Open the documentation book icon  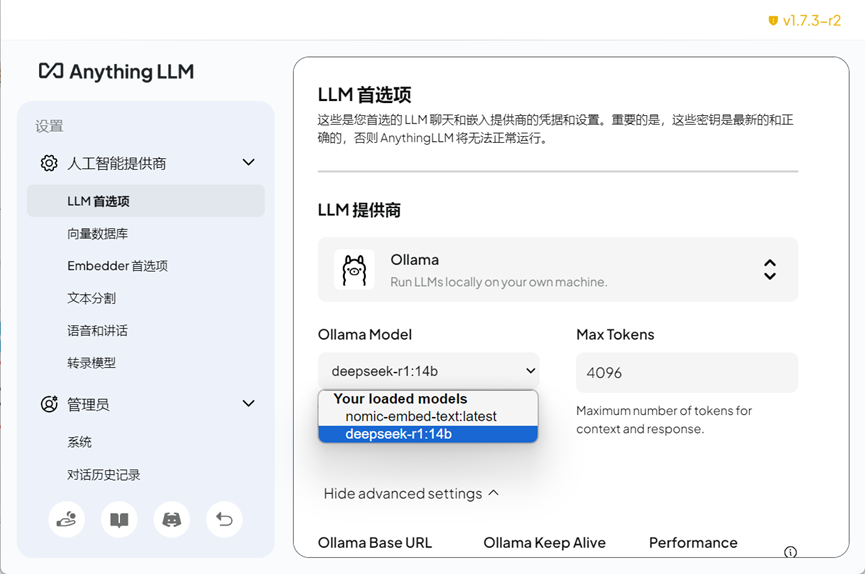point(119,519)
